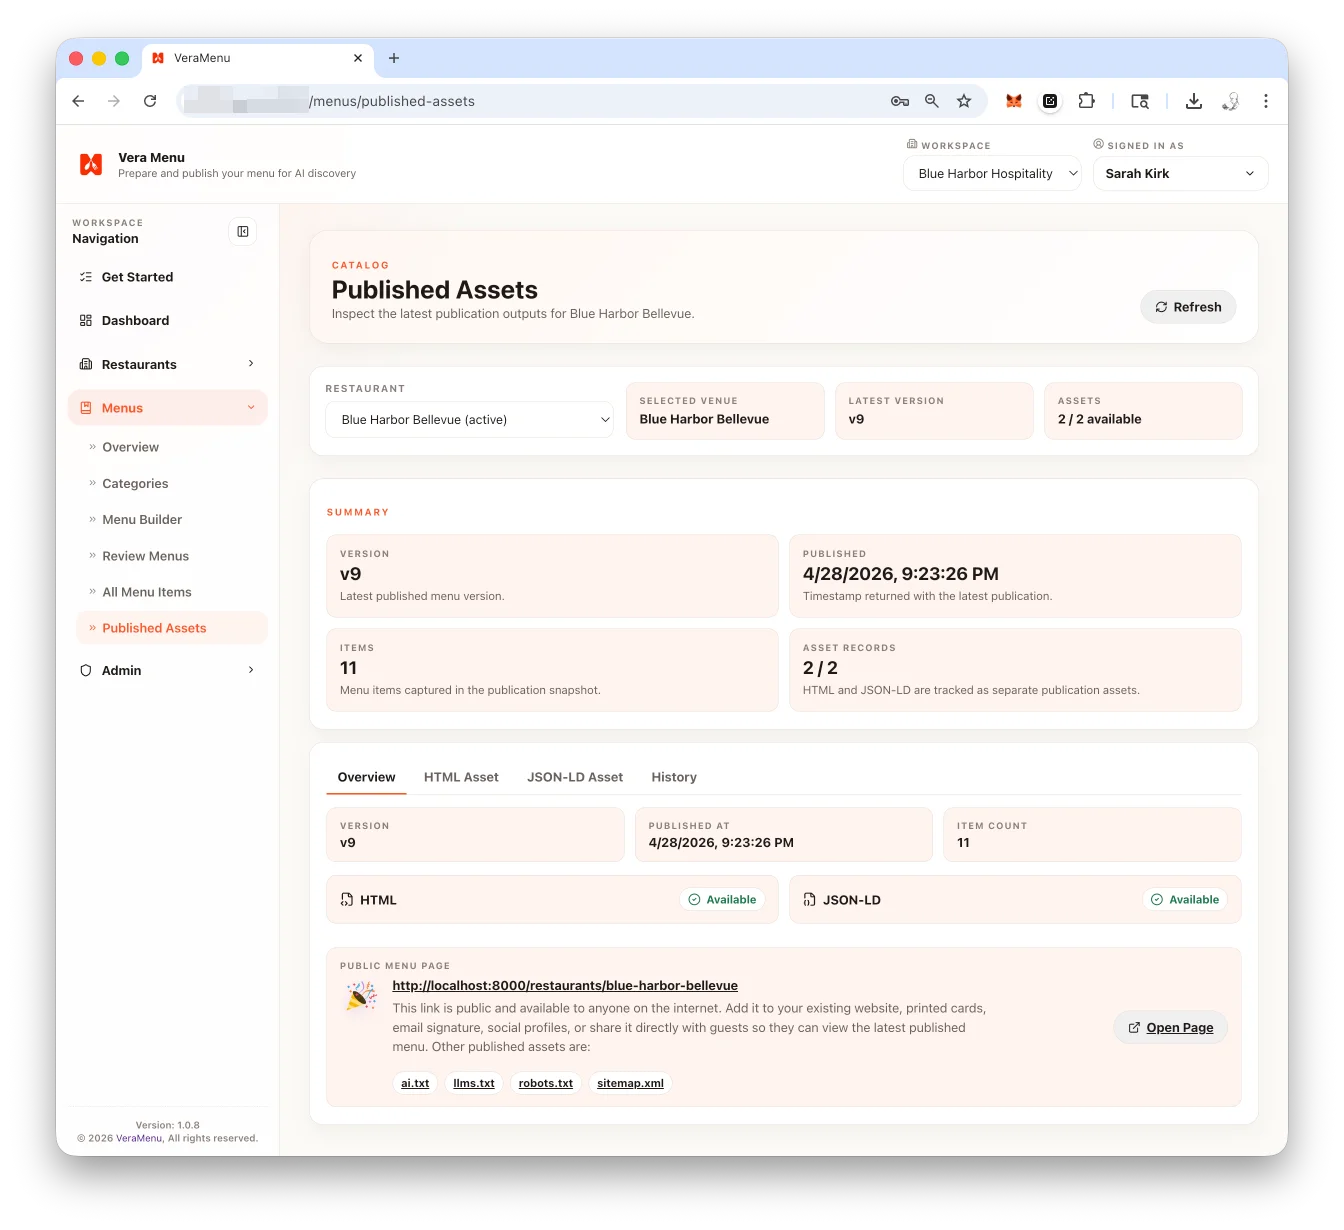Open a new browser tab
This screenshot has height=1230, width=1344.
(394, 58)
